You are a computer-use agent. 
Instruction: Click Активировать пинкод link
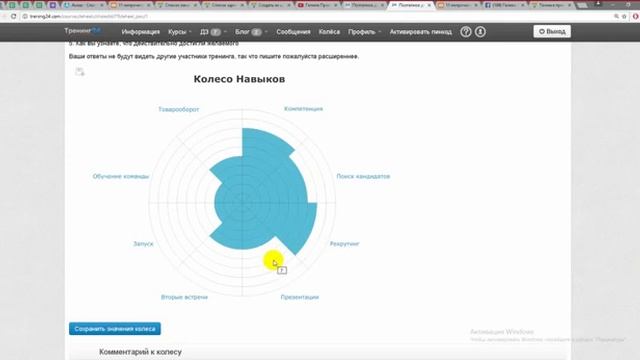tap(420, 31)
